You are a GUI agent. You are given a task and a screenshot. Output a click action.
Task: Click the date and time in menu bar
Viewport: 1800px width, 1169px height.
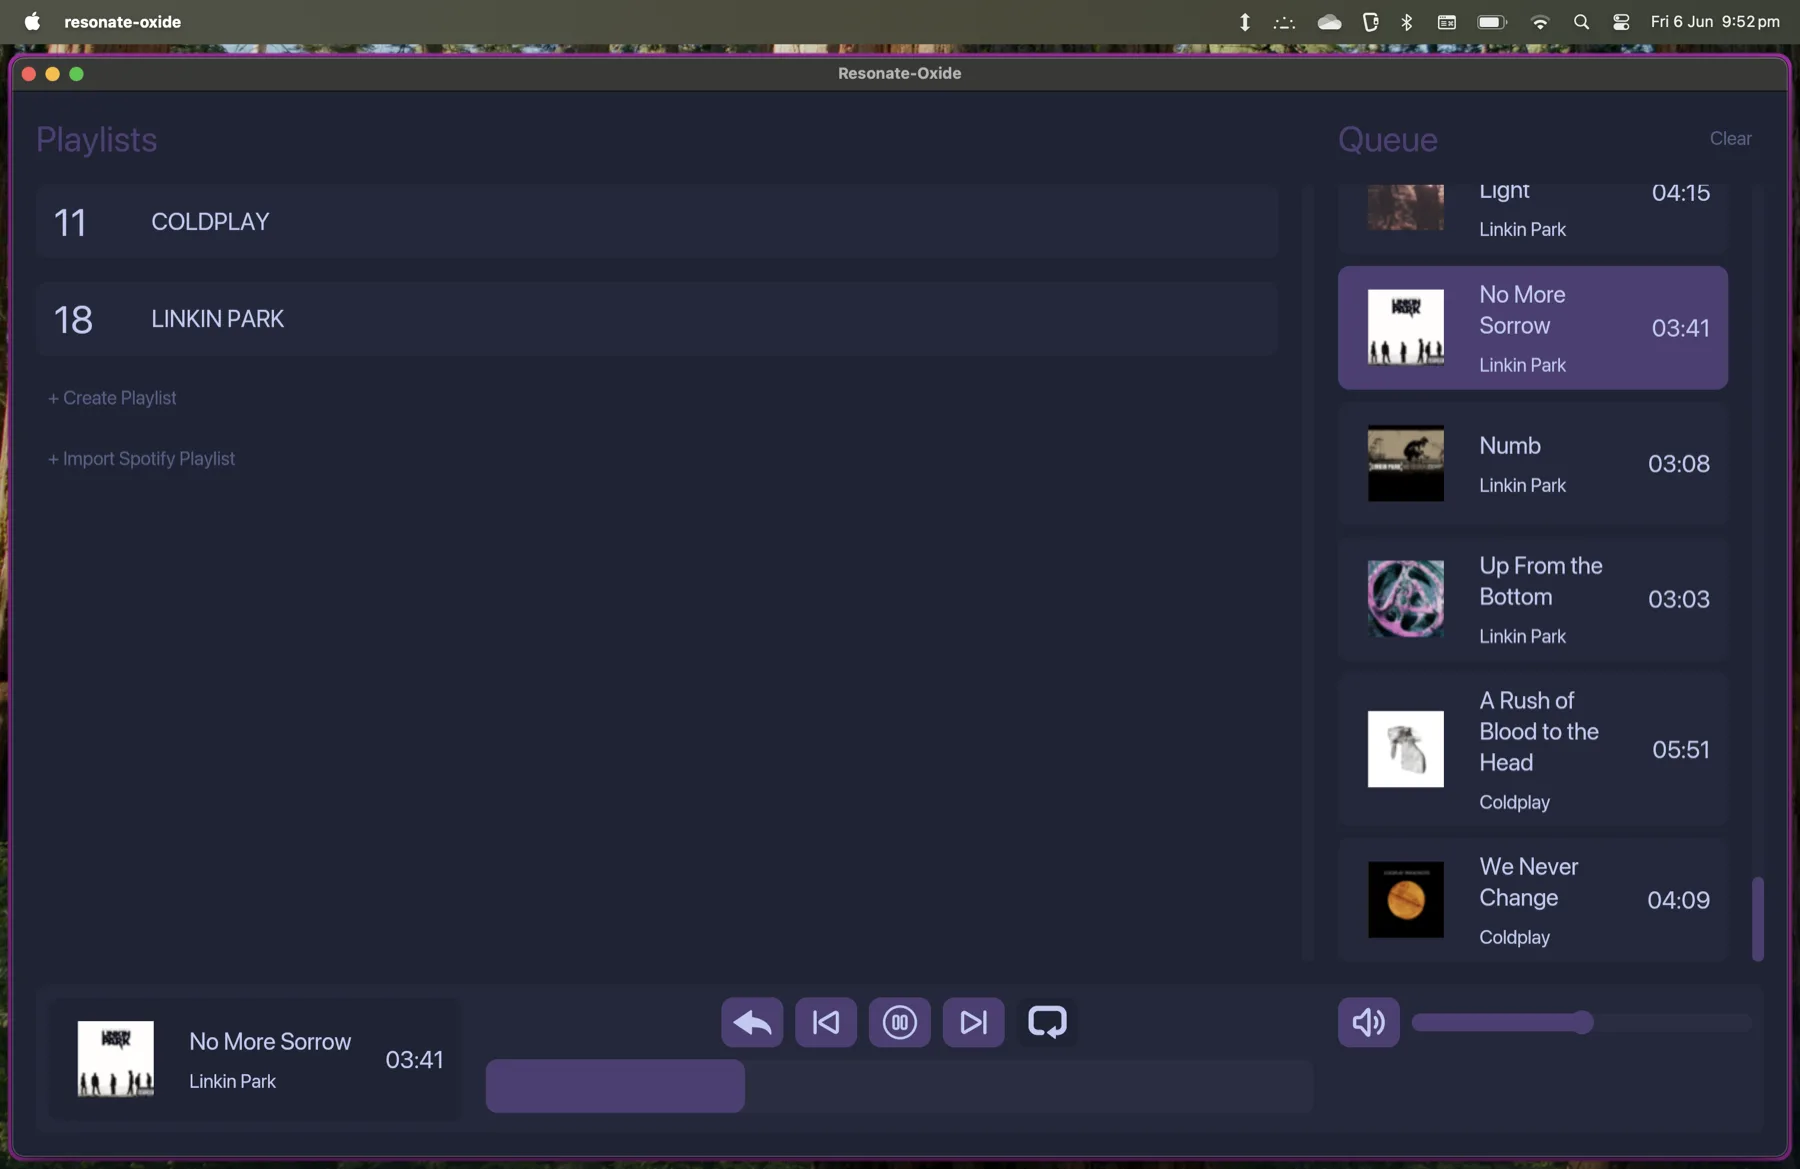pyautogui.click(x=1715, y=22)
